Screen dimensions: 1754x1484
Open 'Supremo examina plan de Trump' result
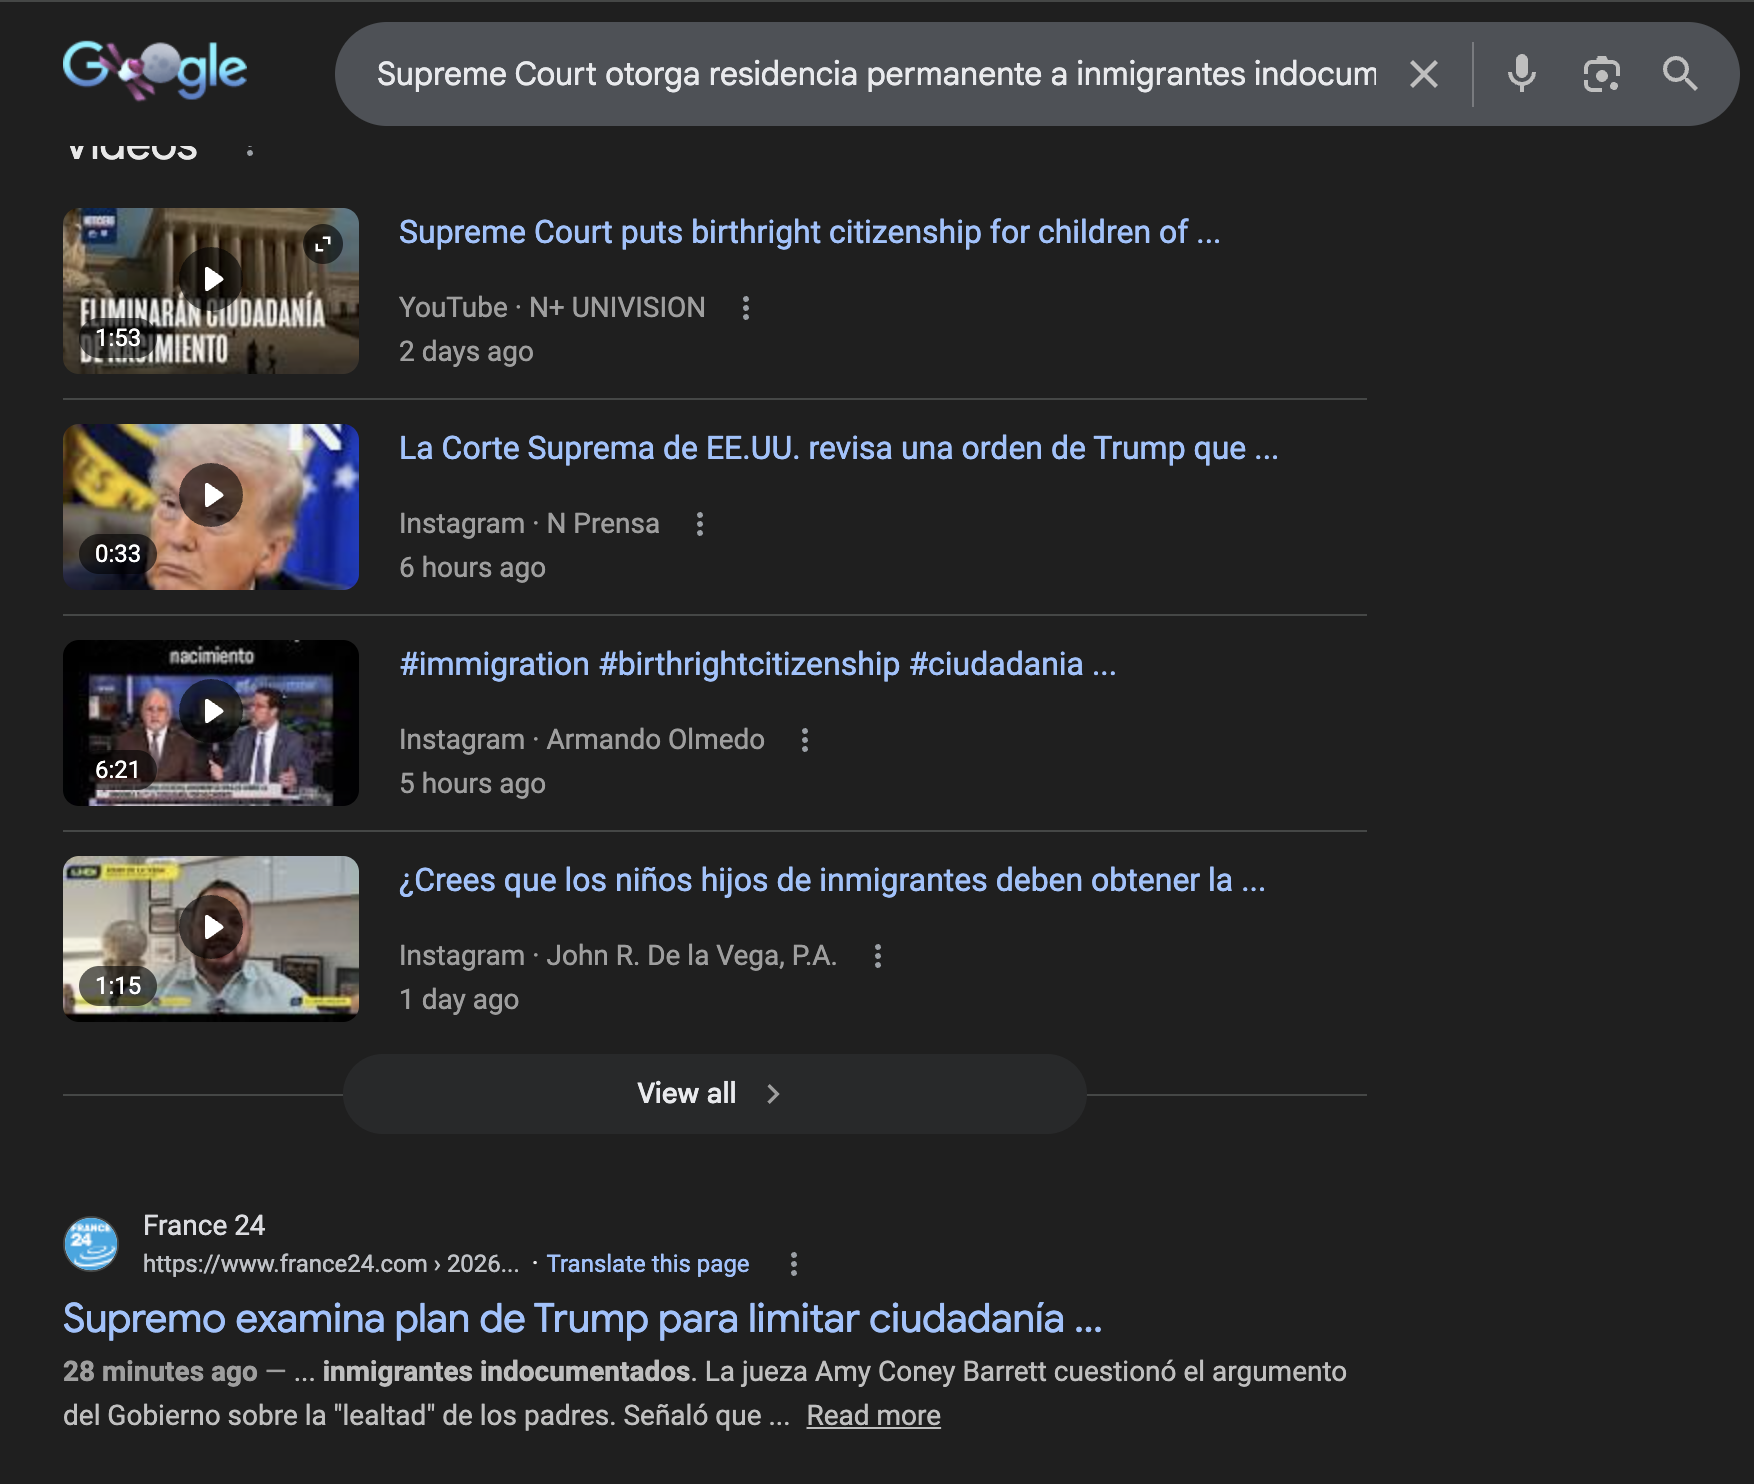click(582, 1319)
